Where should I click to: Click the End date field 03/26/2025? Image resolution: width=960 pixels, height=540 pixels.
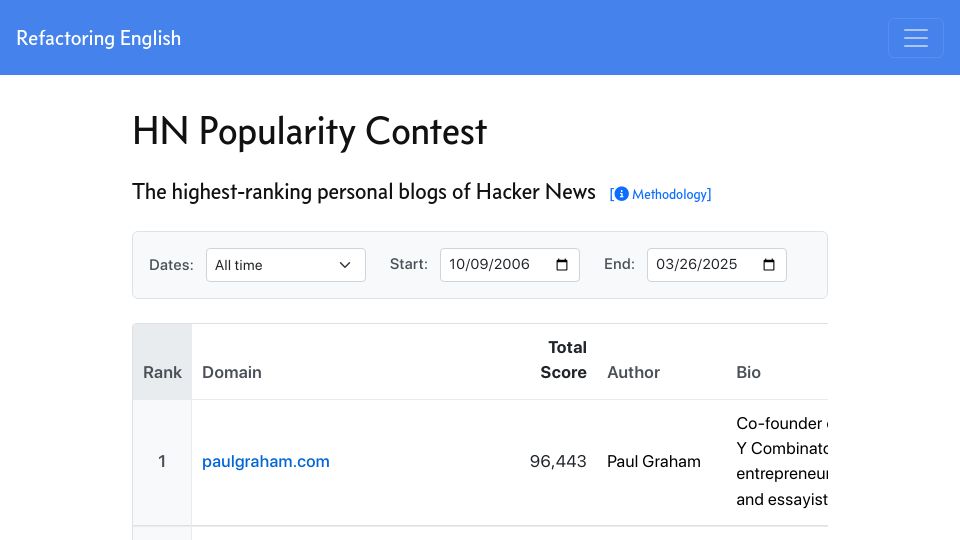click(716, 264)
